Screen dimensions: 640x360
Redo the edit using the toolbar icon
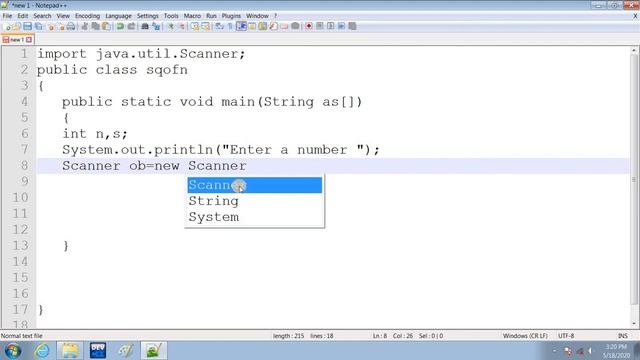(x=132, y=26)
